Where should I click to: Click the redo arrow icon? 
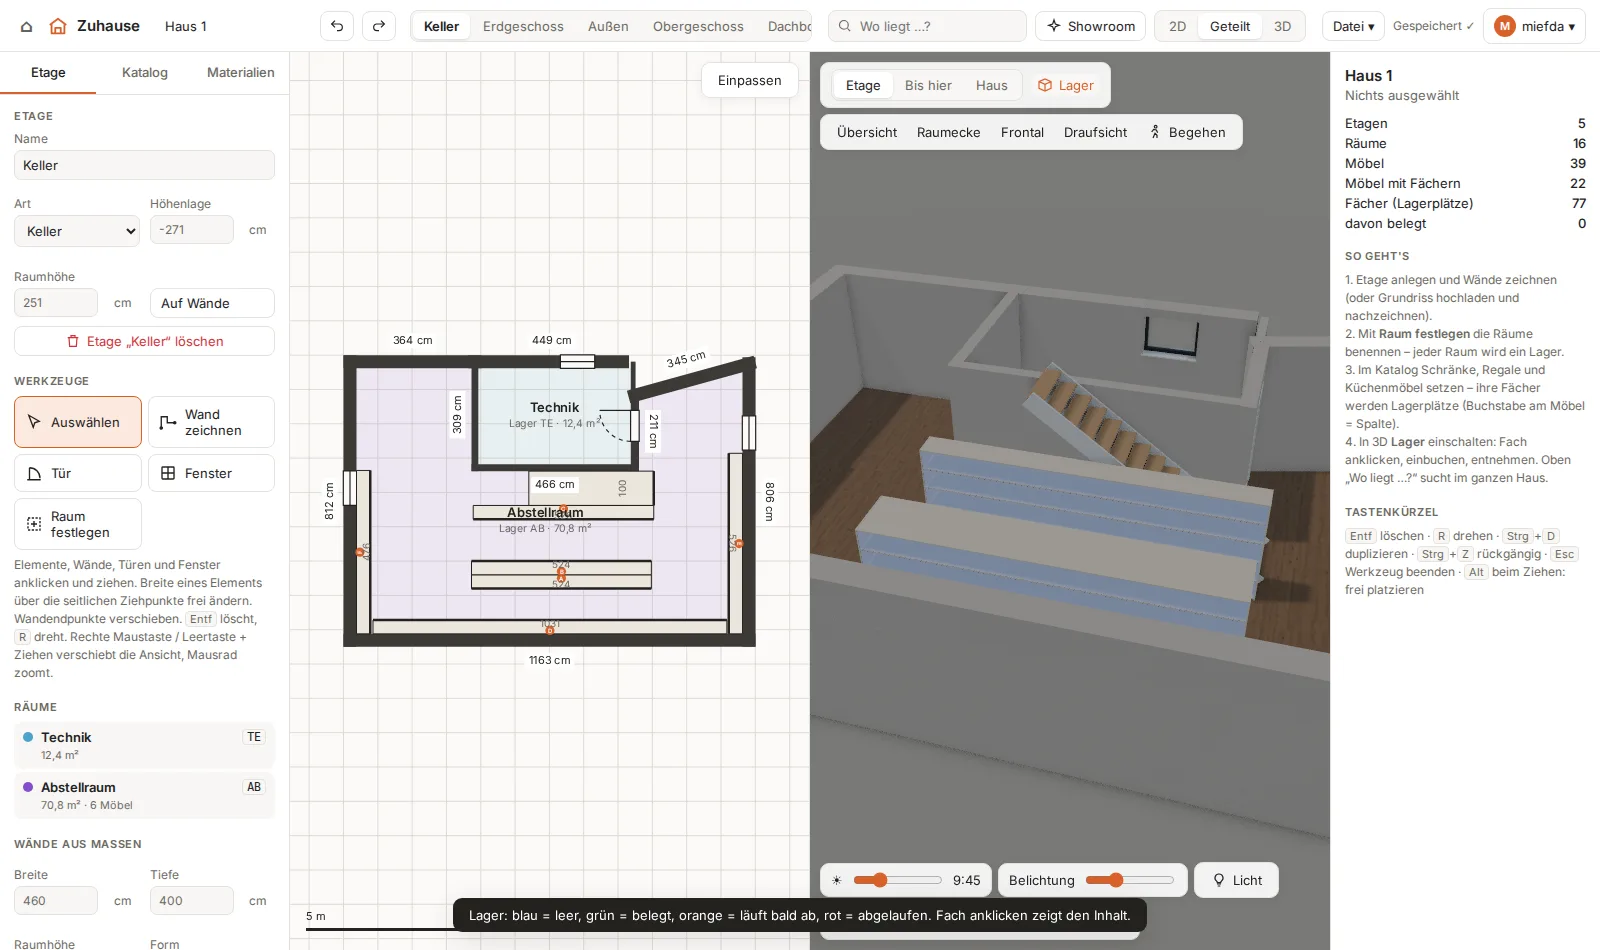(x=379, y=26)
